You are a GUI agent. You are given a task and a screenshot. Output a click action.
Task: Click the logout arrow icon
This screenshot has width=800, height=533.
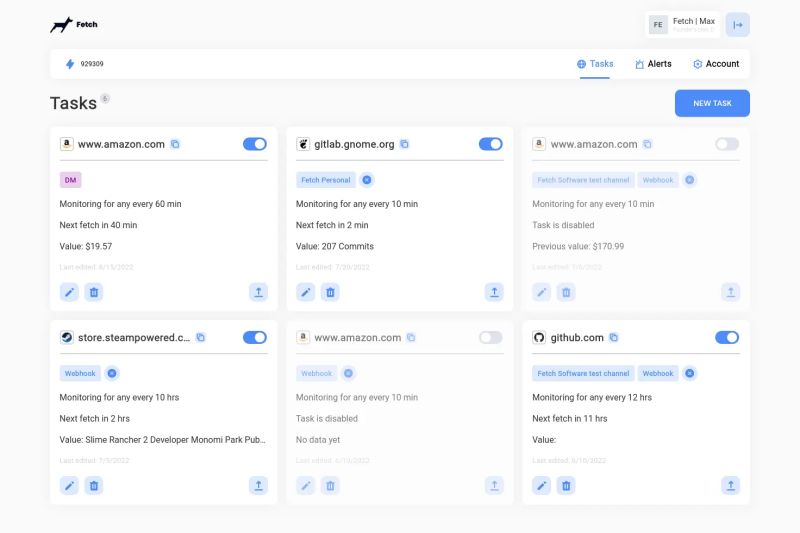pyautogui.click(x=738, y=24)
